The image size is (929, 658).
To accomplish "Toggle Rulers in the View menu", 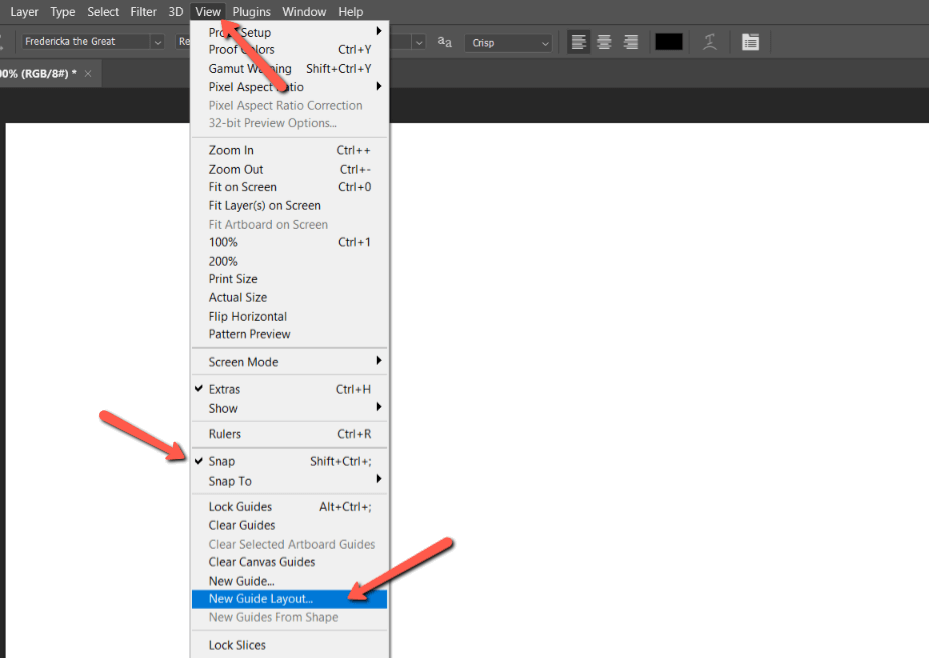I will point(225,434).
